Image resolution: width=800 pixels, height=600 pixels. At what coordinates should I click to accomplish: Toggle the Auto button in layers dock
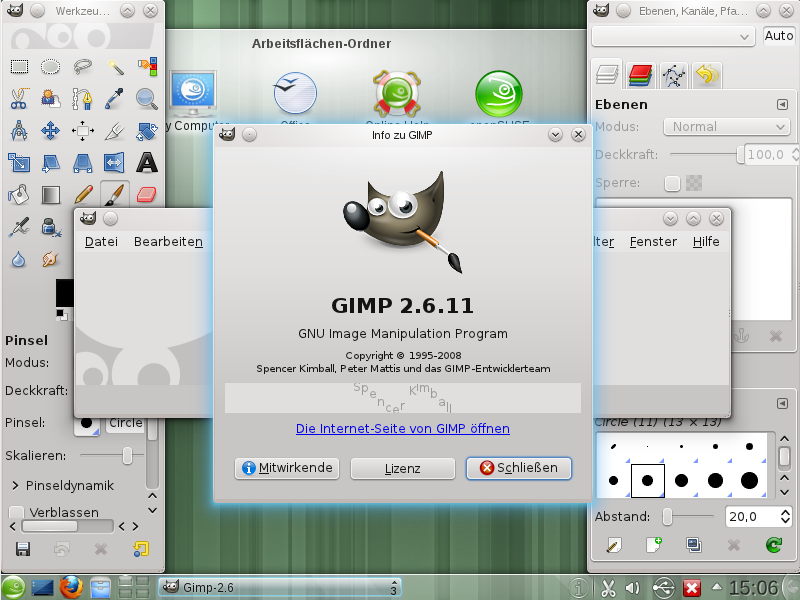click(779, 36)
